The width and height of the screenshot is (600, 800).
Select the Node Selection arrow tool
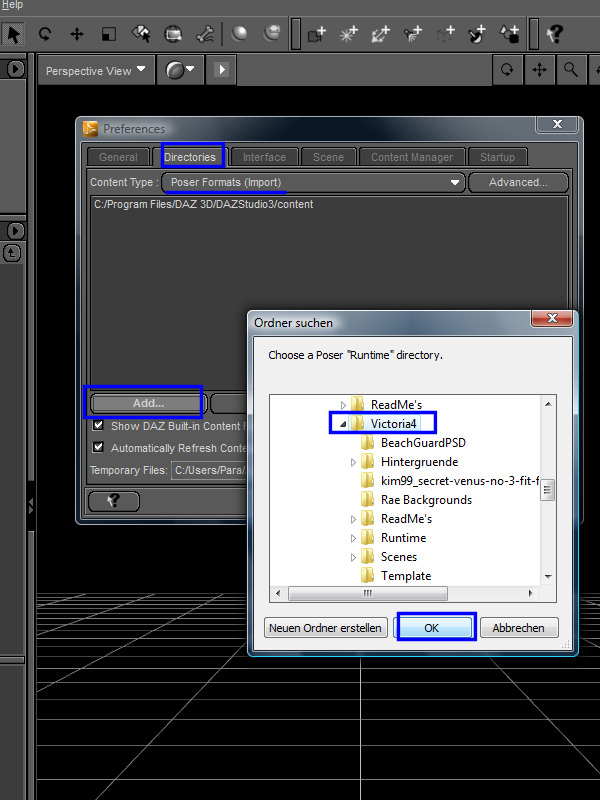pos(13,34)
